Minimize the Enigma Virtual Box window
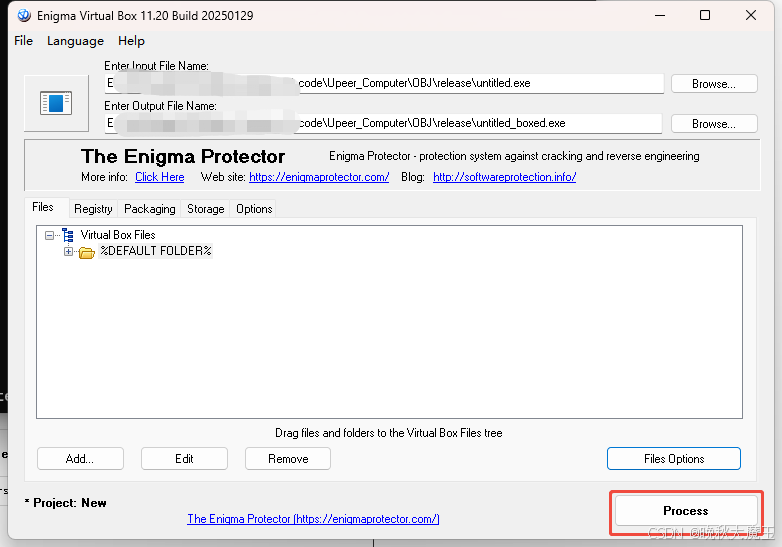Image resolution: width=782 pixels, height=547 pixels. click(x=660, y=15)
